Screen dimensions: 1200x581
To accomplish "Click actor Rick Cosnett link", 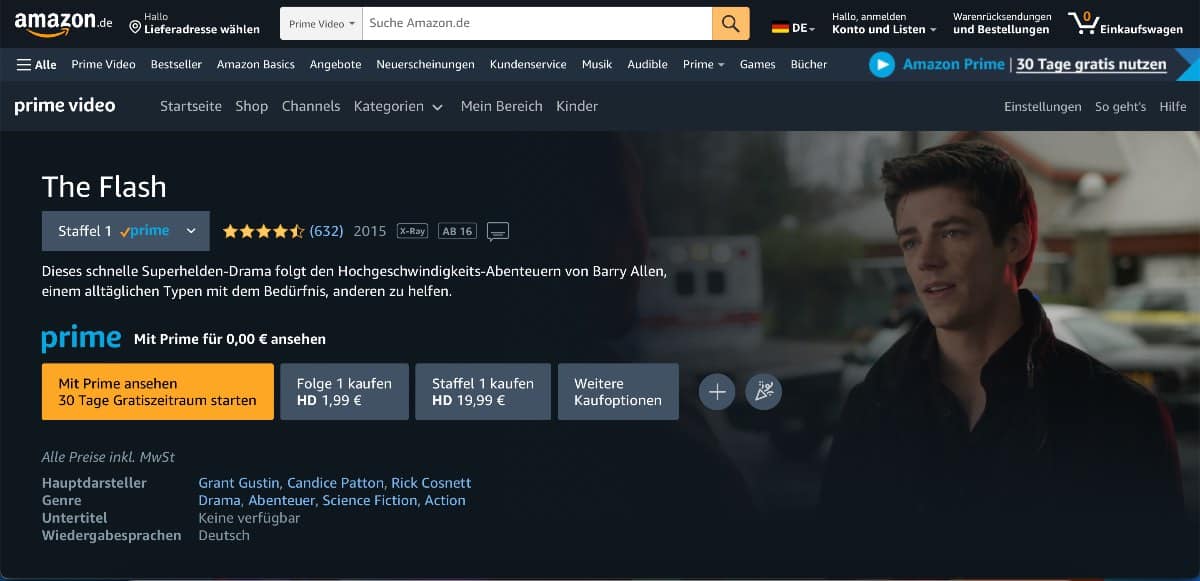I will click(431, 483).
